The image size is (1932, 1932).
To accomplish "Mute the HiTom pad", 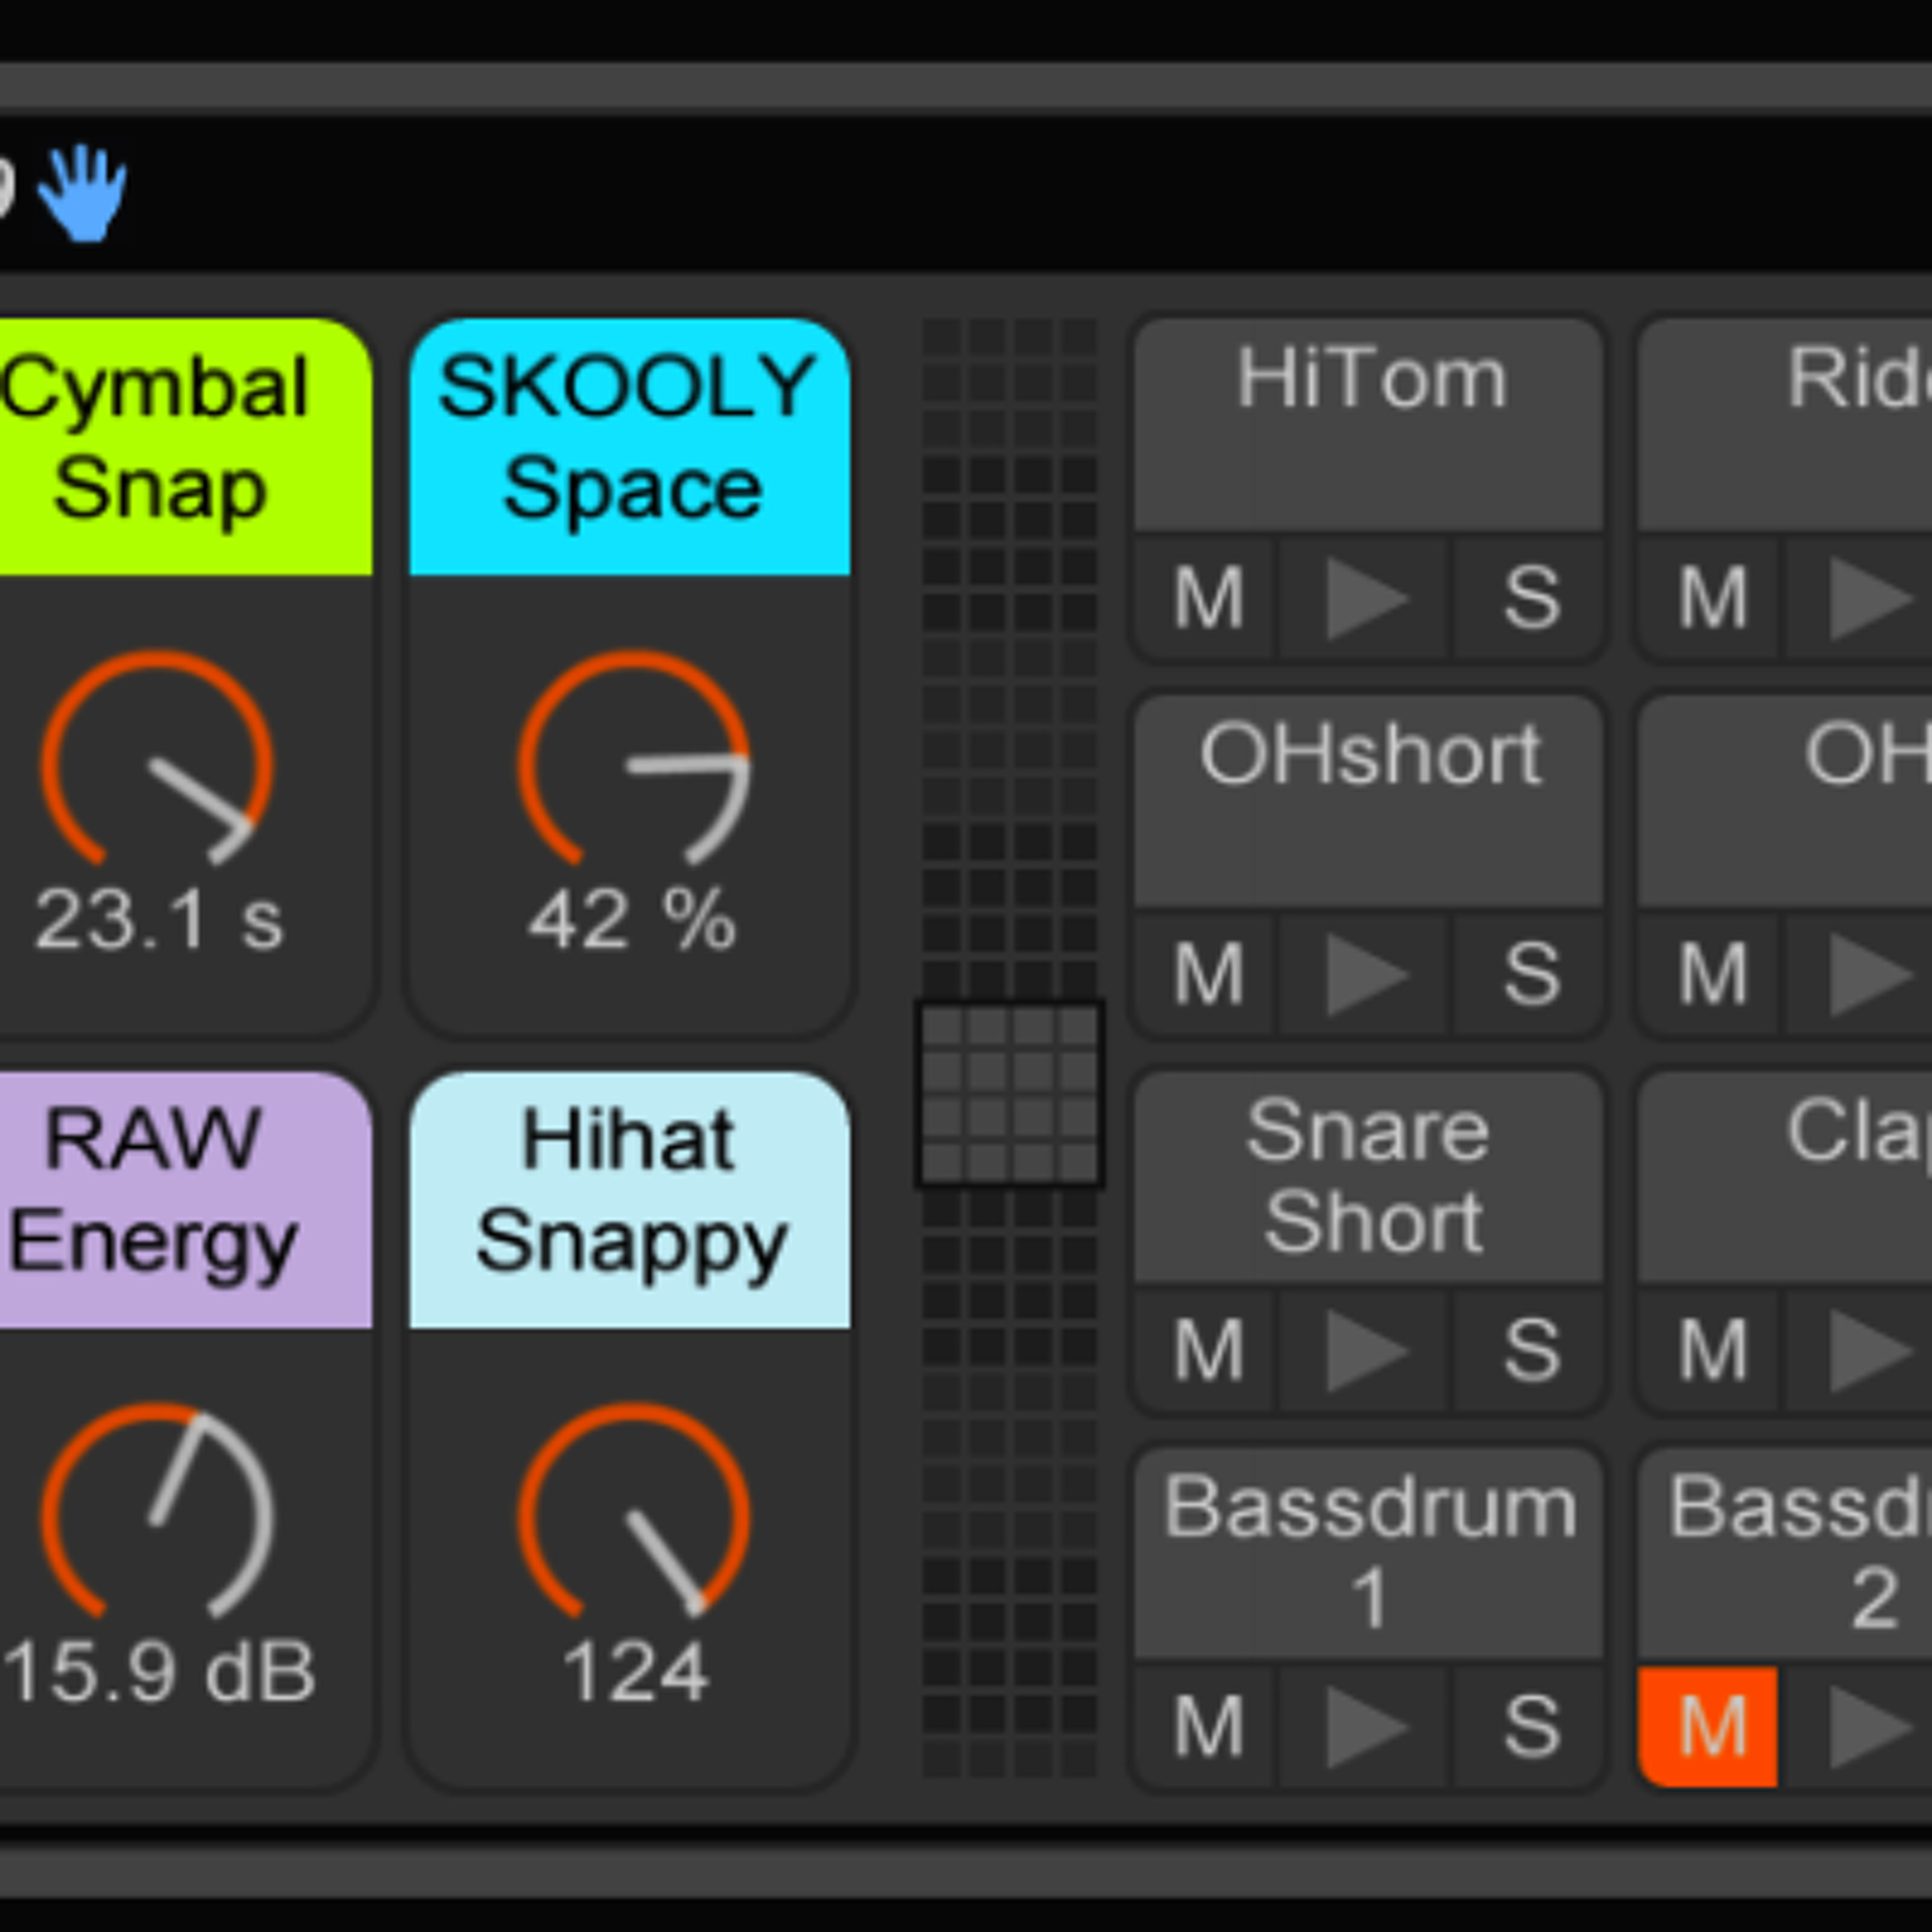I will [1207, 598].
